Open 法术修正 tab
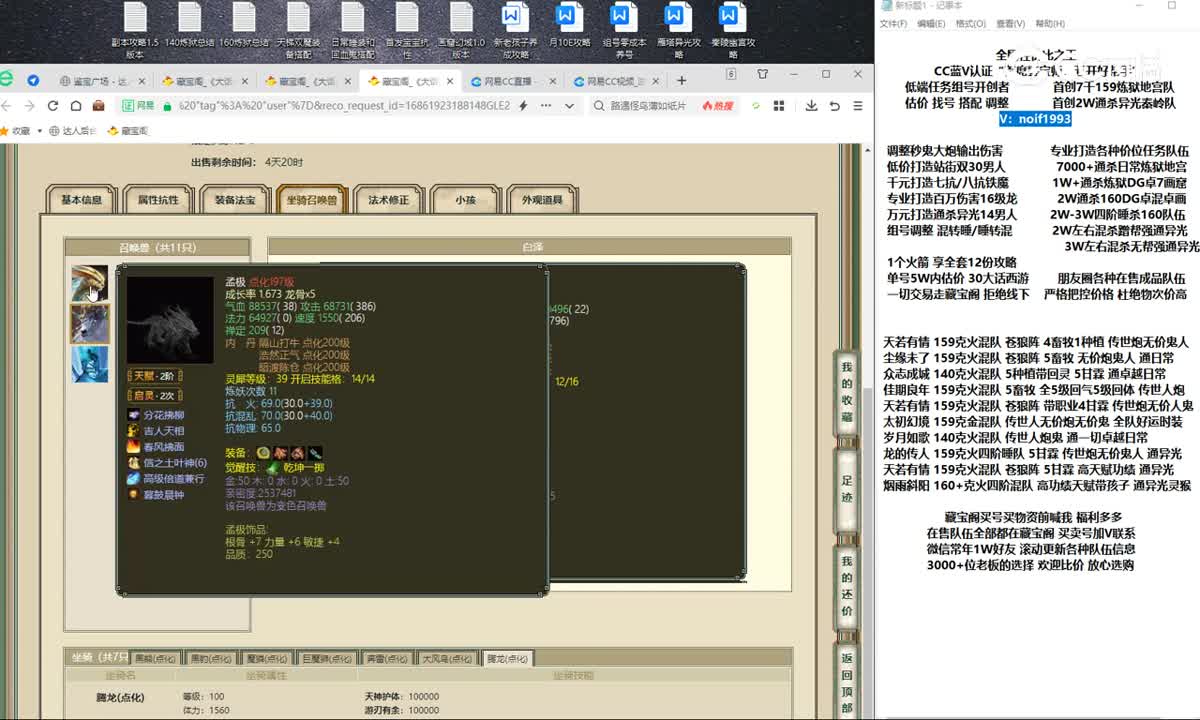The width and height of the screenshot is (1200, 720). (388, 200)
